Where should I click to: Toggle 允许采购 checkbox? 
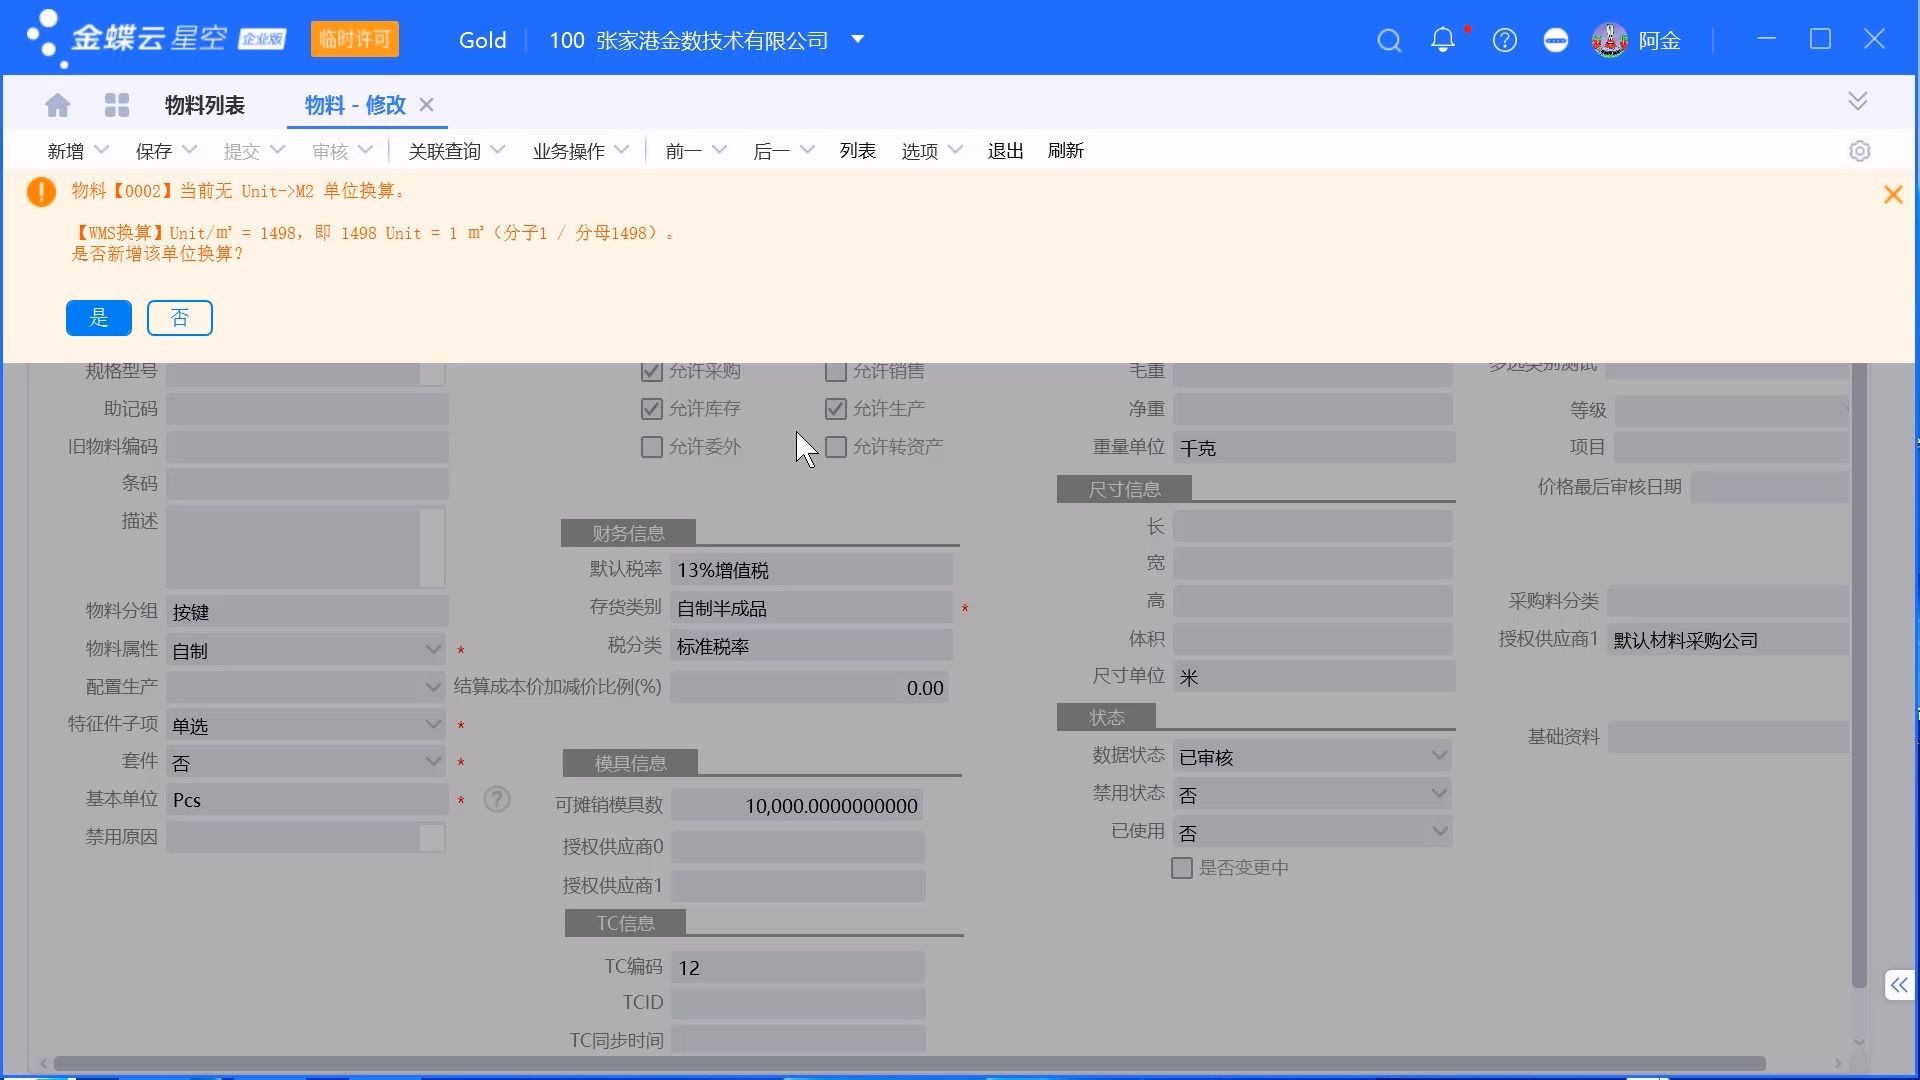(x=652, y=371)
